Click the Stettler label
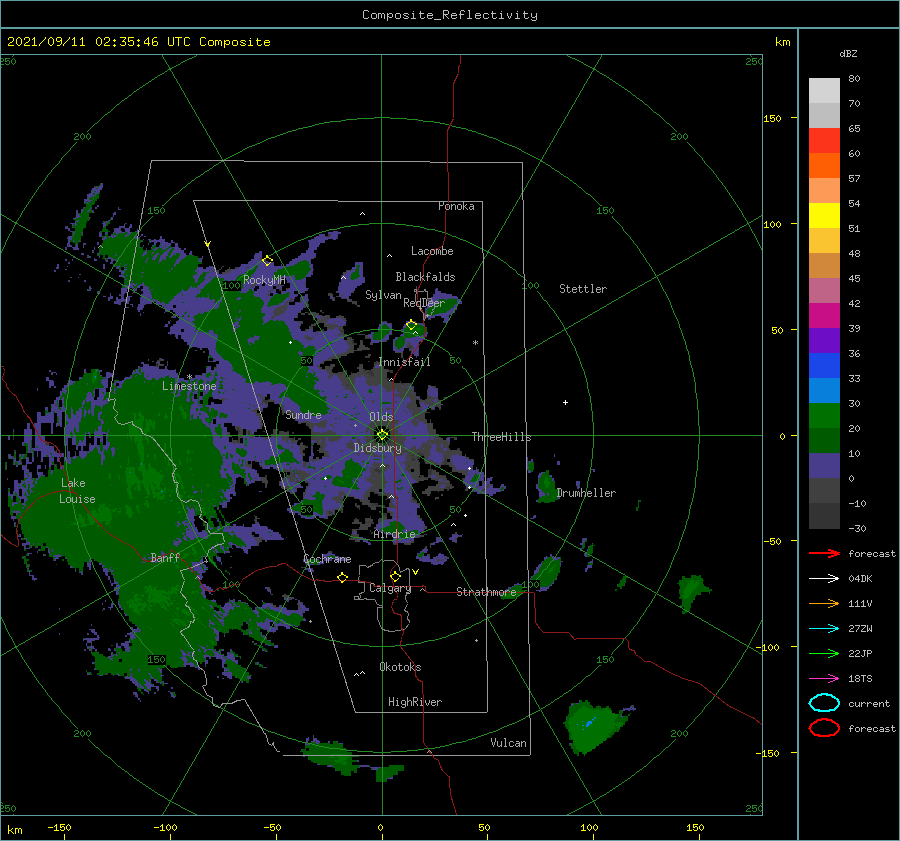The image size is (900, 841). click(x=583, y=289)
